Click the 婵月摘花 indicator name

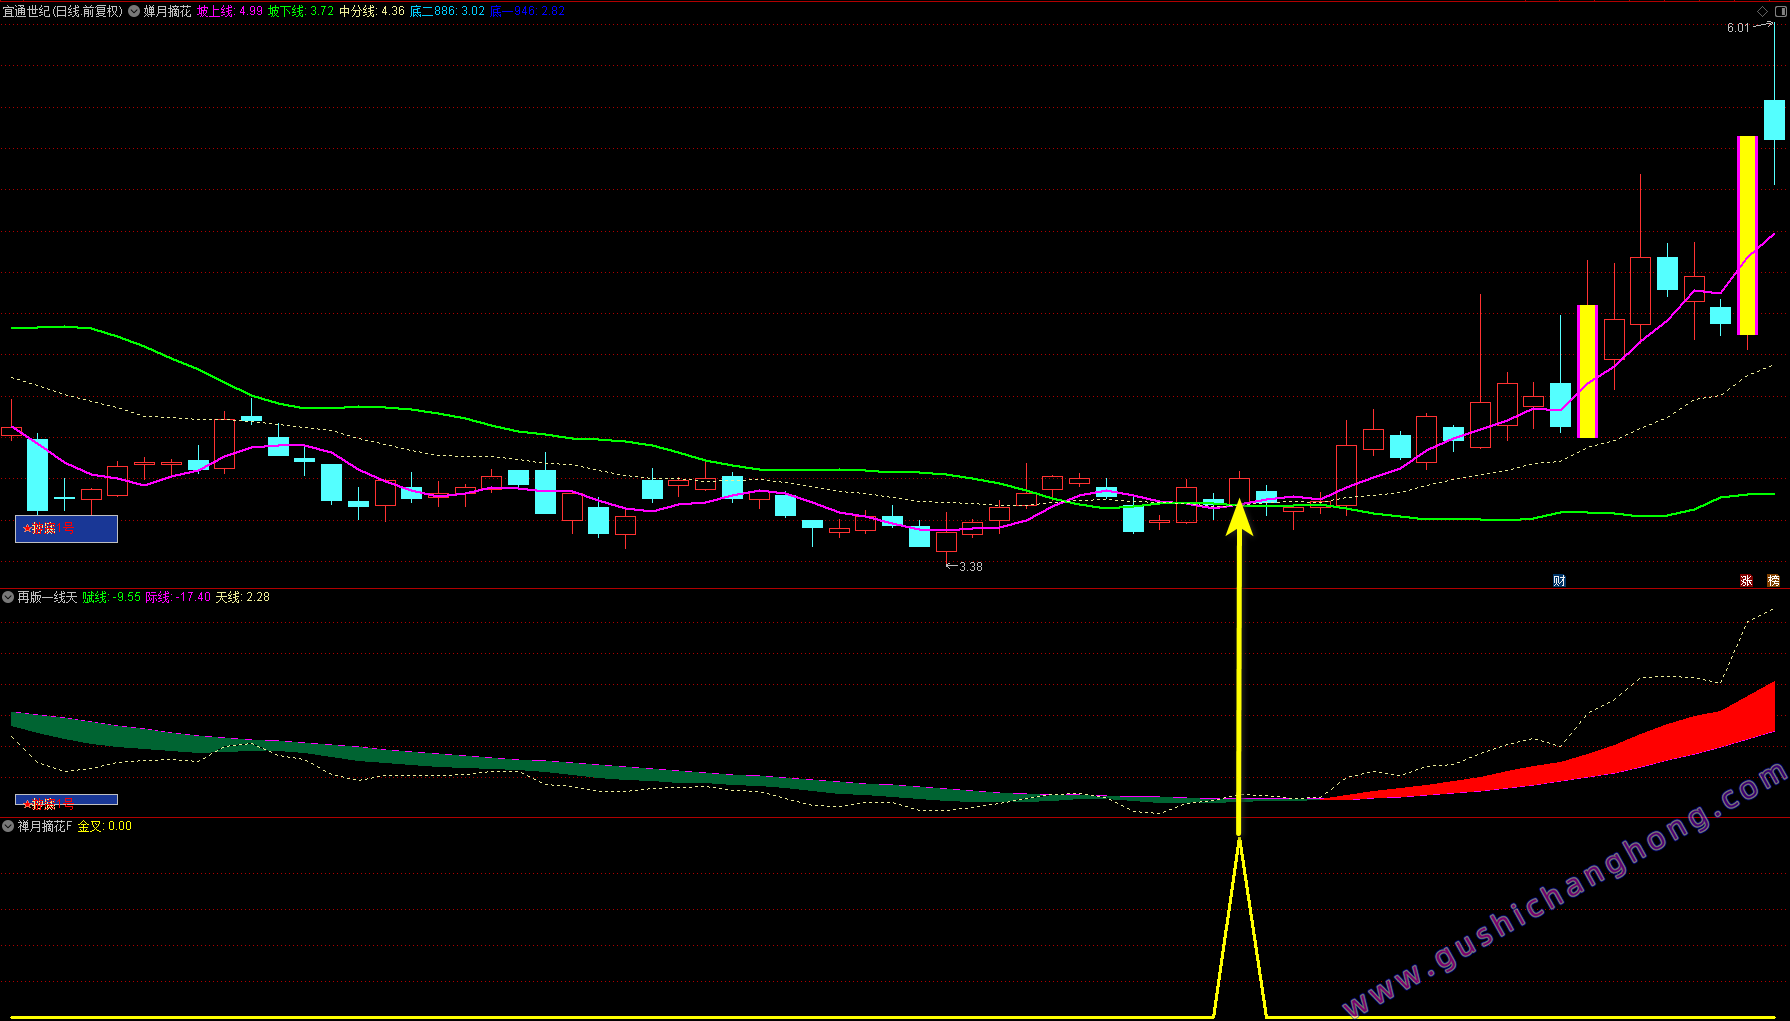[x=167, y=11]
